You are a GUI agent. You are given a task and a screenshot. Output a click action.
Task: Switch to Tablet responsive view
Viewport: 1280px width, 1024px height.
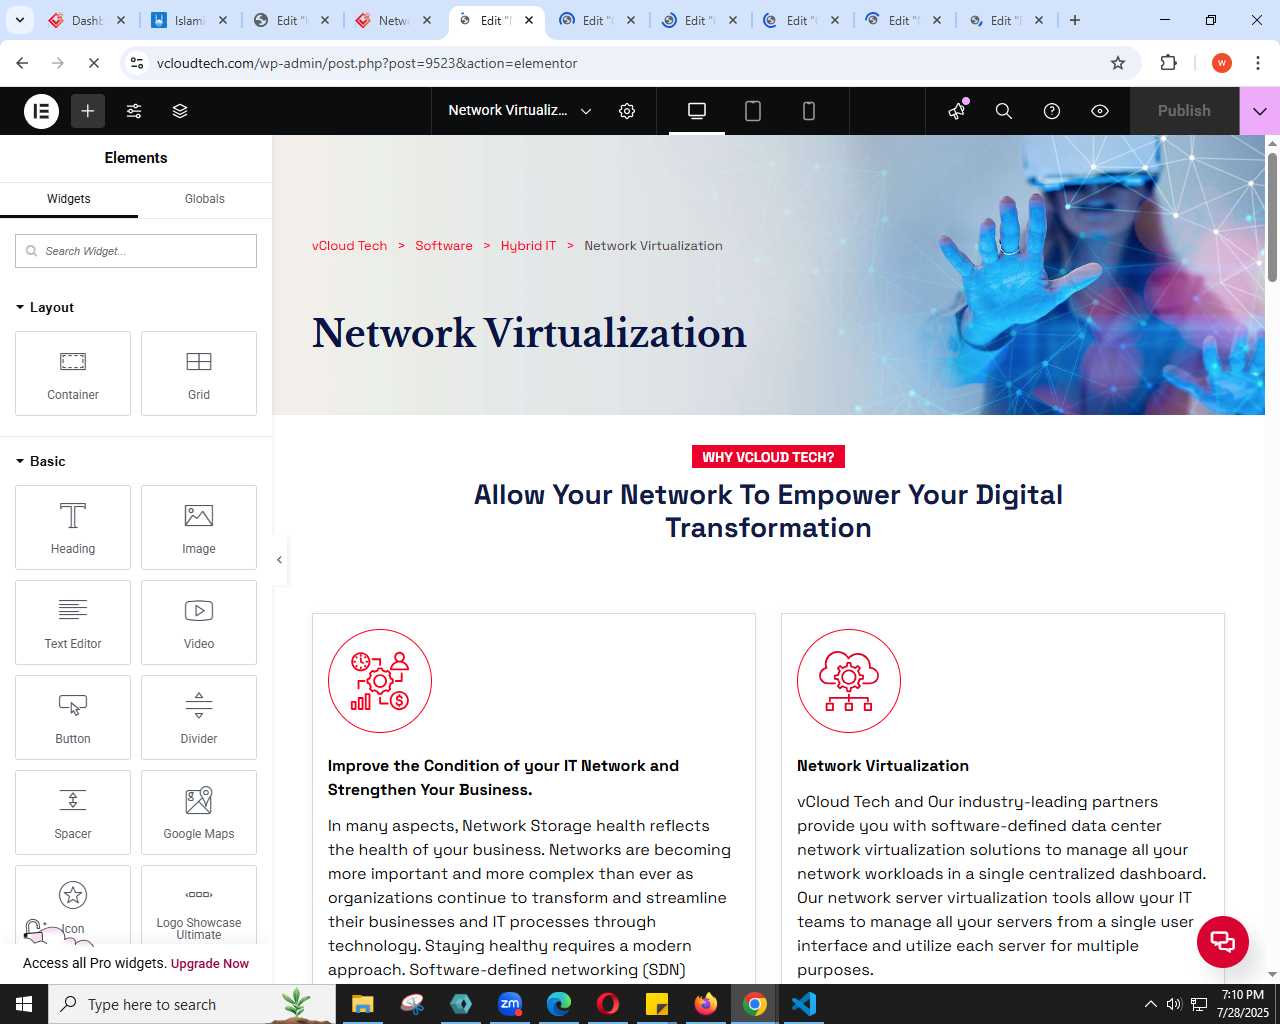(x=753, y=111)
